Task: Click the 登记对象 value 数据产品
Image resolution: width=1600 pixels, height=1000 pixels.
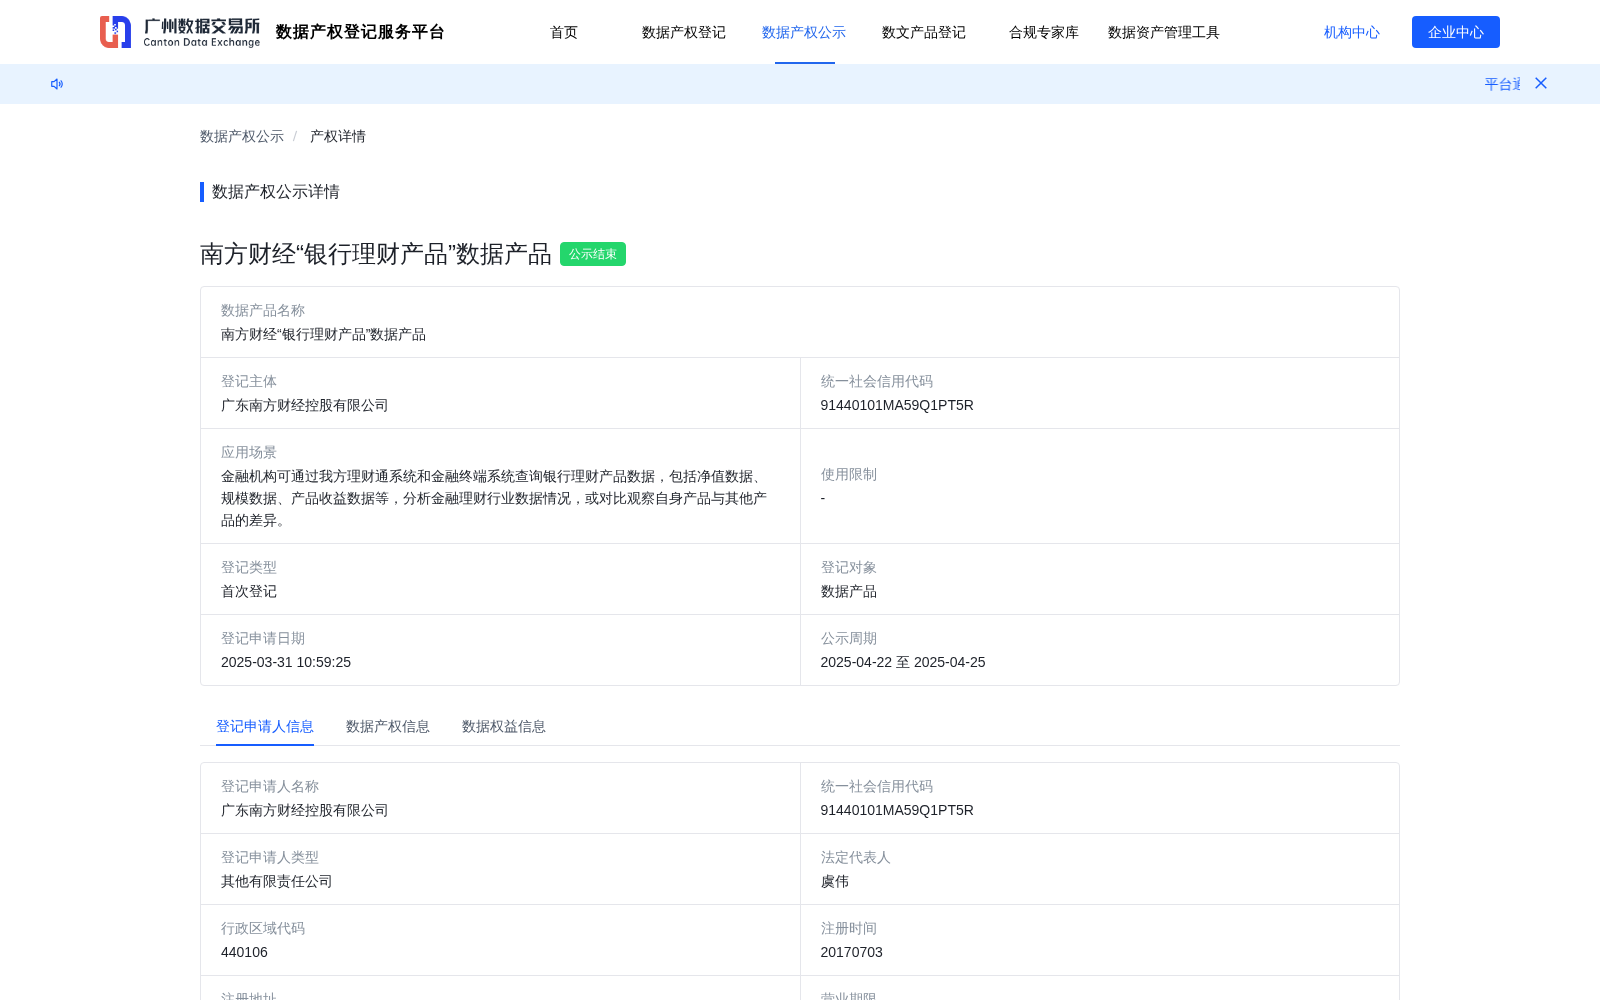Action: (x=849, y=591)
